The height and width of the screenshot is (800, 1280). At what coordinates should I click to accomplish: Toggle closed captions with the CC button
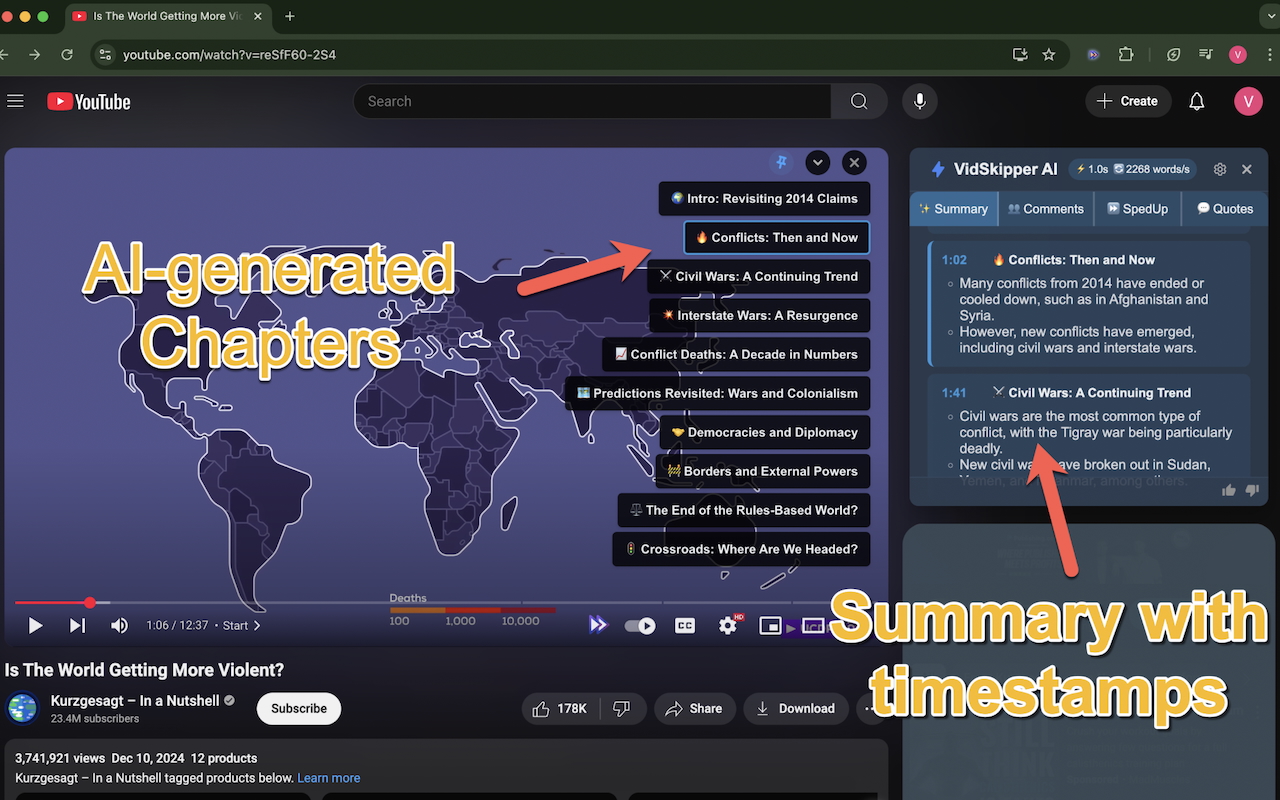[685, 625]
